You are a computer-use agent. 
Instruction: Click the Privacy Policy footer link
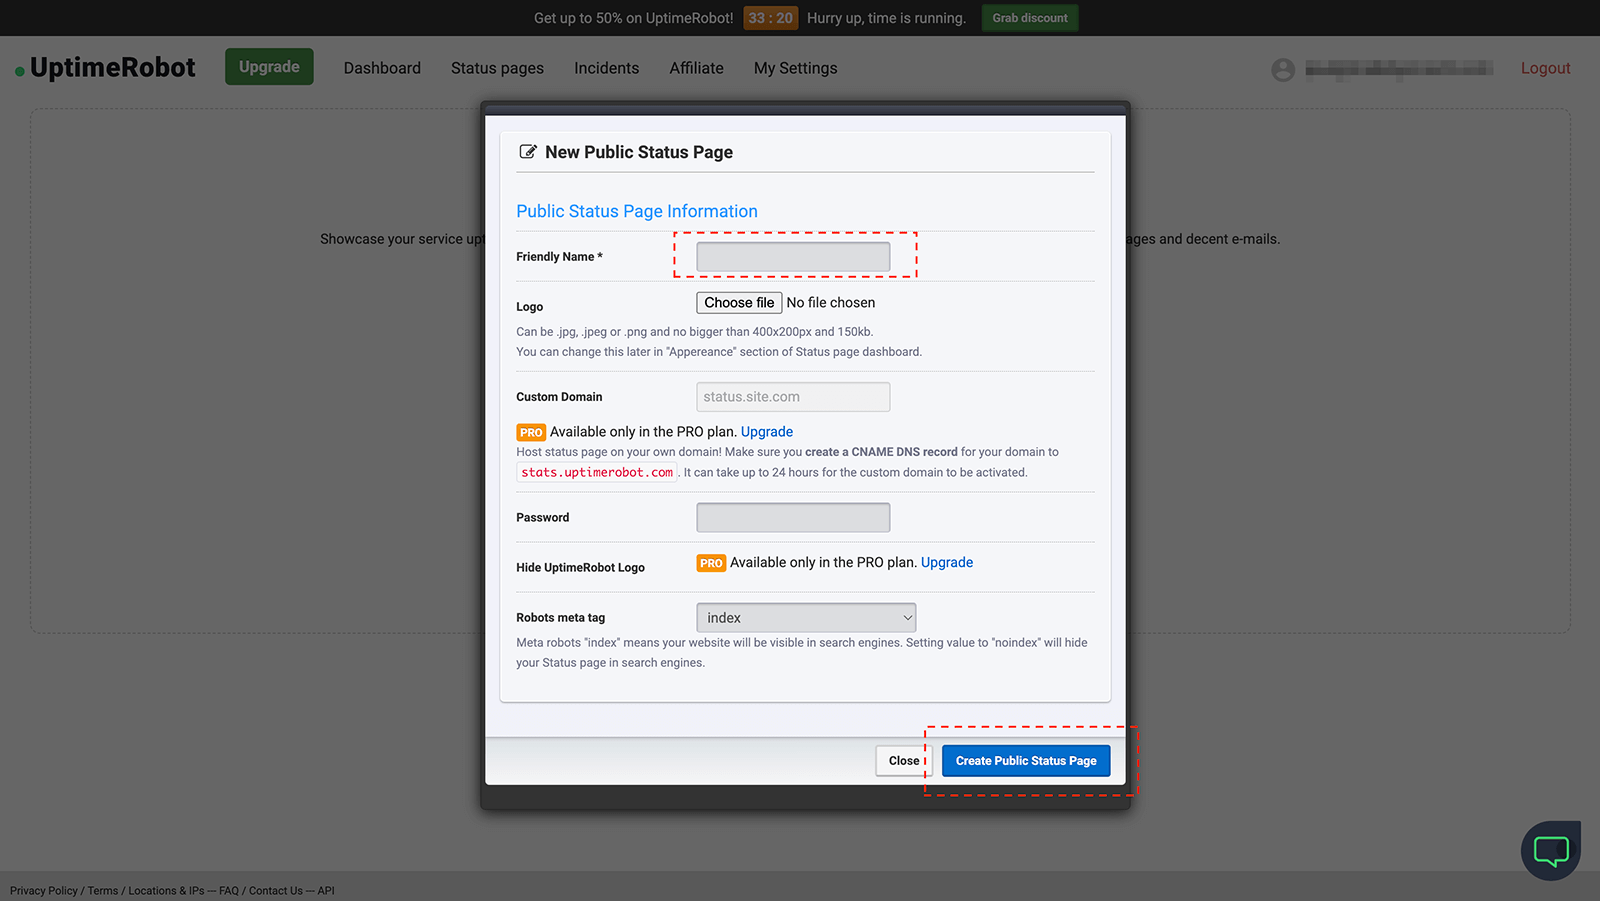pos(43,891)
